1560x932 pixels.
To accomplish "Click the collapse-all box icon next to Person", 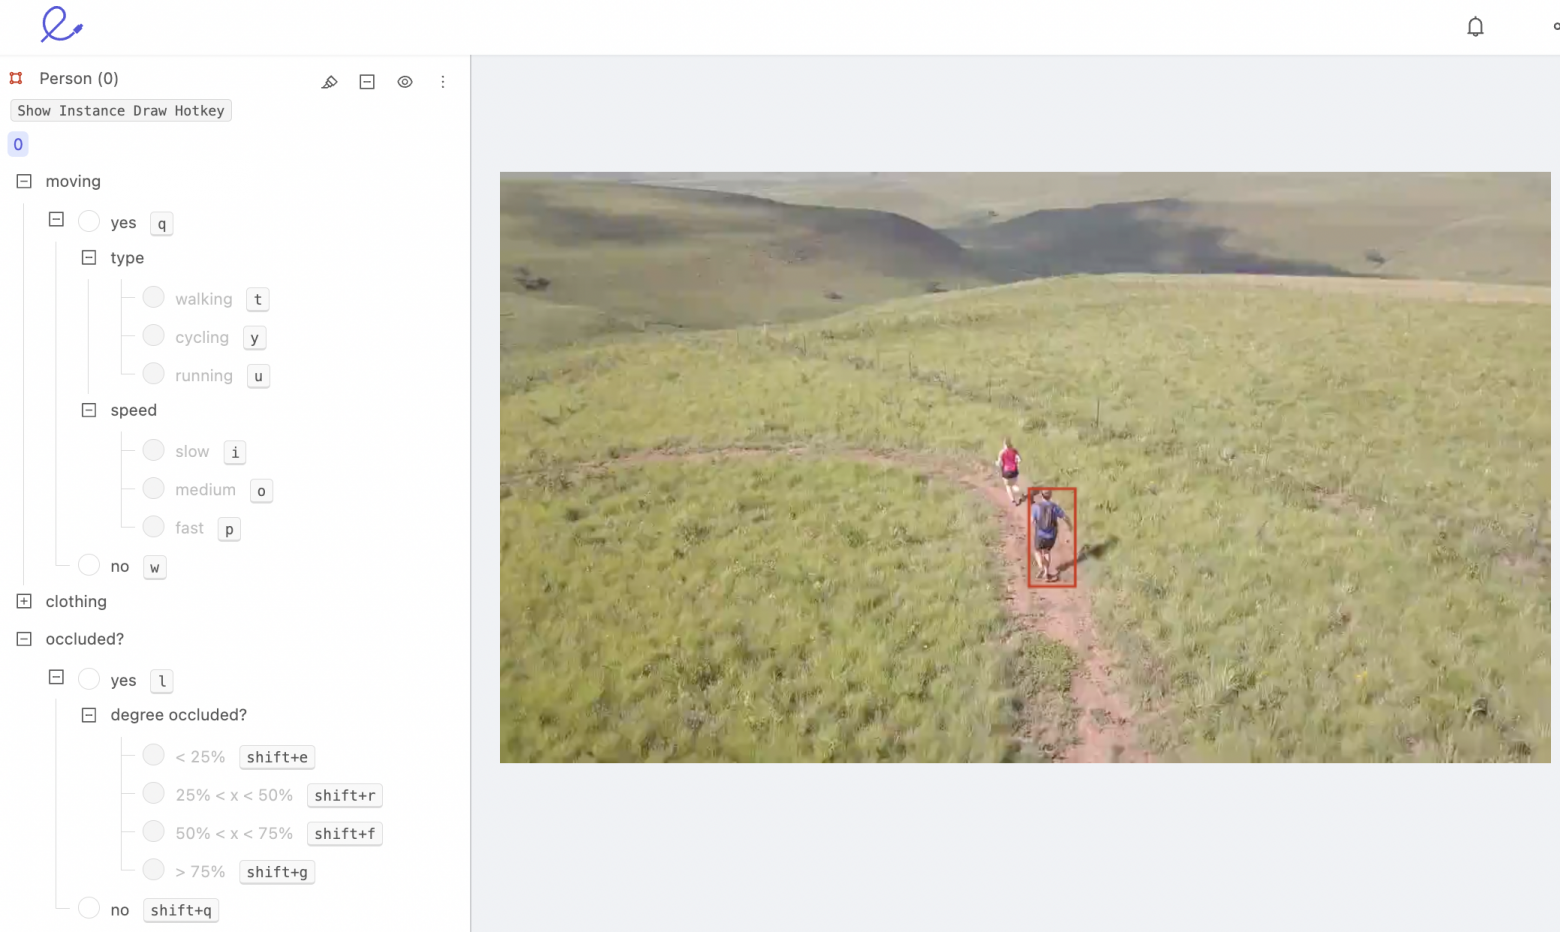I will point(367,82).
